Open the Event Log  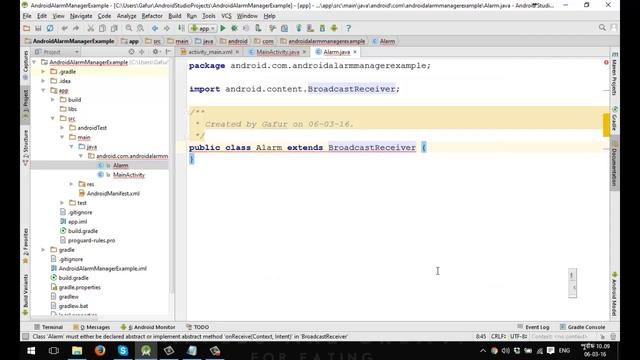click(533, 327)
